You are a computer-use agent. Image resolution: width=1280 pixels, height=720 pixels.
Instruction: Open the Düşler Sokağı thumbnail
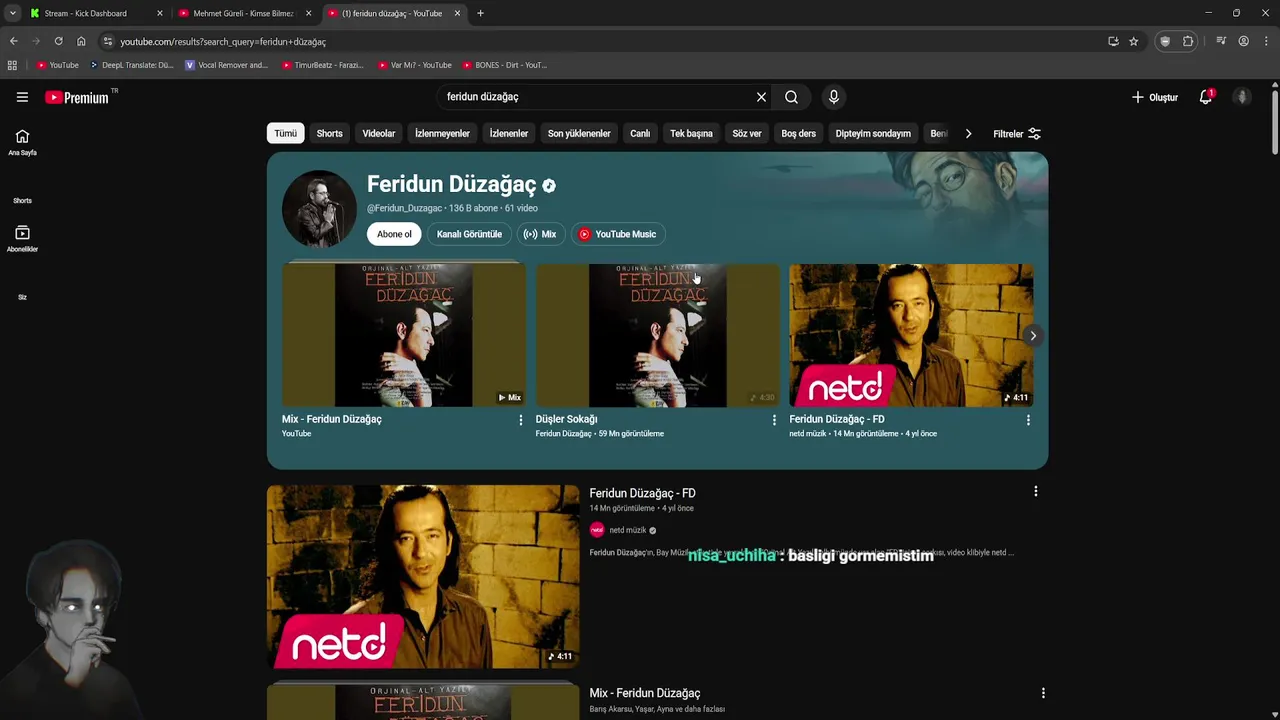(657, 335)
